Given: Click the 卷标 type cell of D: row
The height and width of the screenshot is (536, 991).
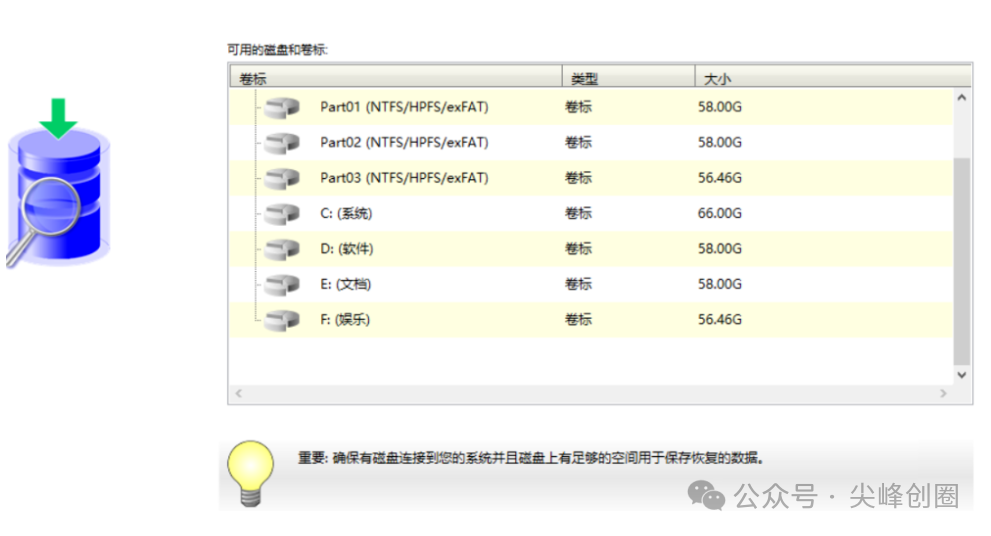Looking at the screenshot, I should (578, 249).
